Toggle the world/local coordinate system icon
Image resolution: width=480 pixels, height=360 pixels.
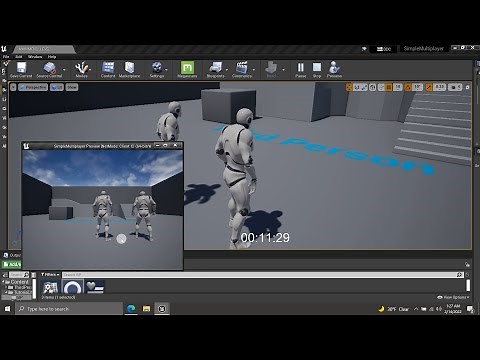click(373, 87)
